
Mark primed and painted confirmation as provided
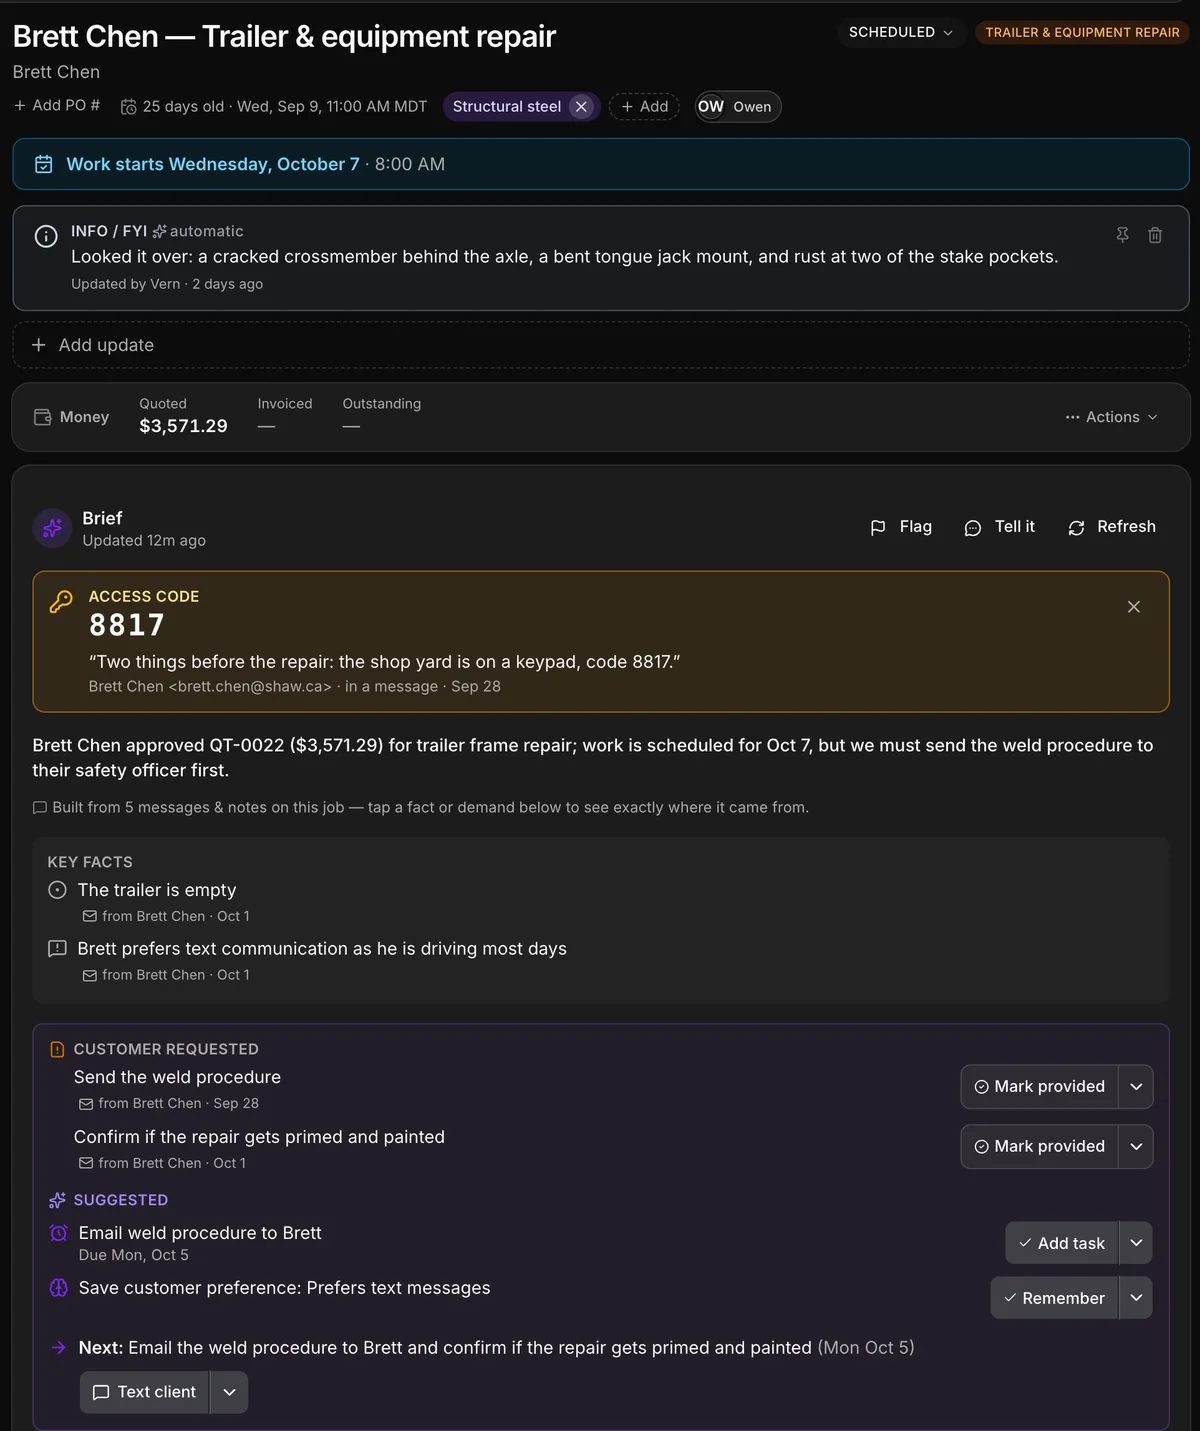click(x=1040, y=1147)
